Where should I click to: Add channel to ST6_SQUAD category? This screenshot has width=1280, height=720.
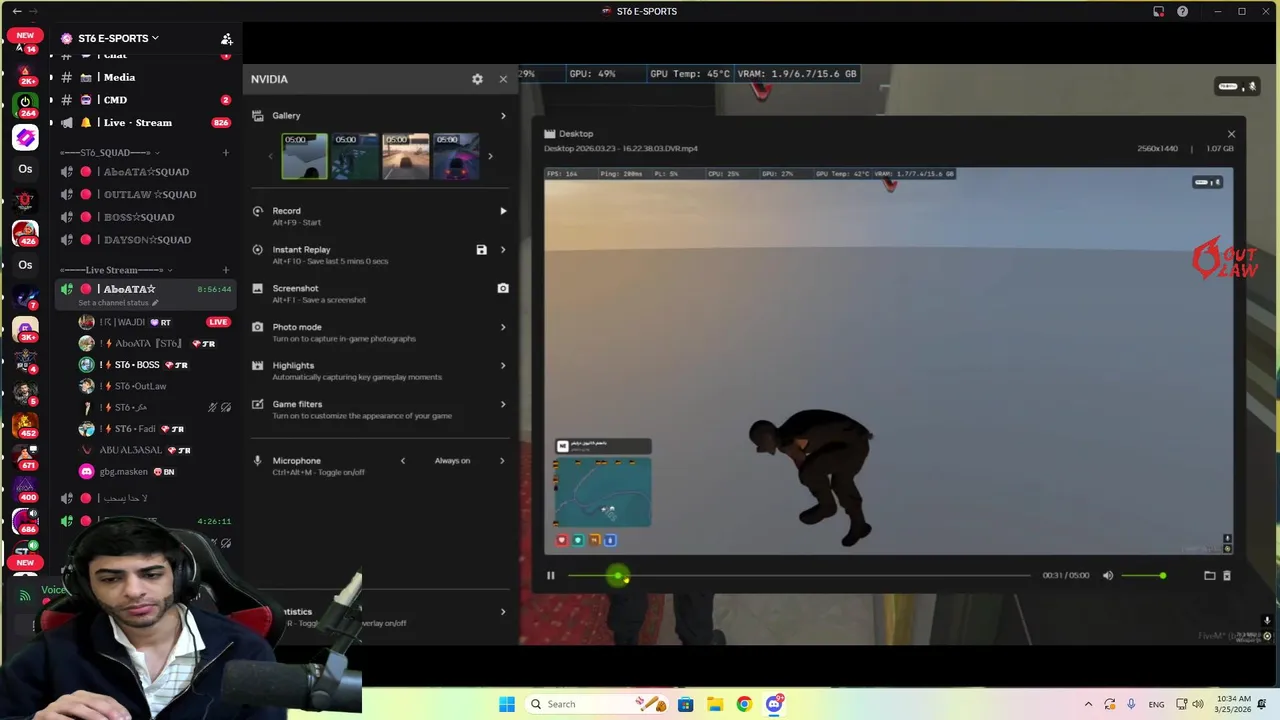click(226, 153)
